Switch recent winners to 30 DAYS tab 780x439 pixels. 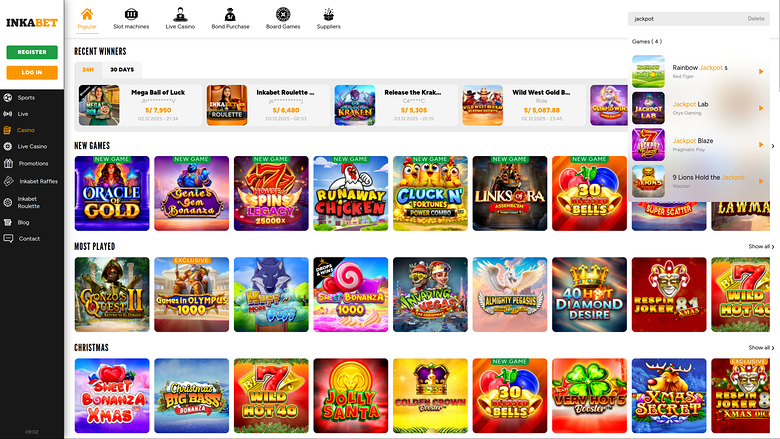122,70
